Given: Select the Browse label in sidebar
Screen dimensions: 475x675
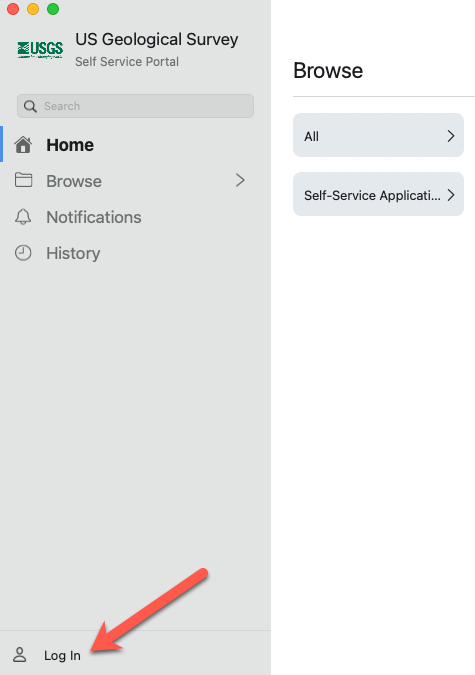Looking at the screenshot, I should 74,181.
